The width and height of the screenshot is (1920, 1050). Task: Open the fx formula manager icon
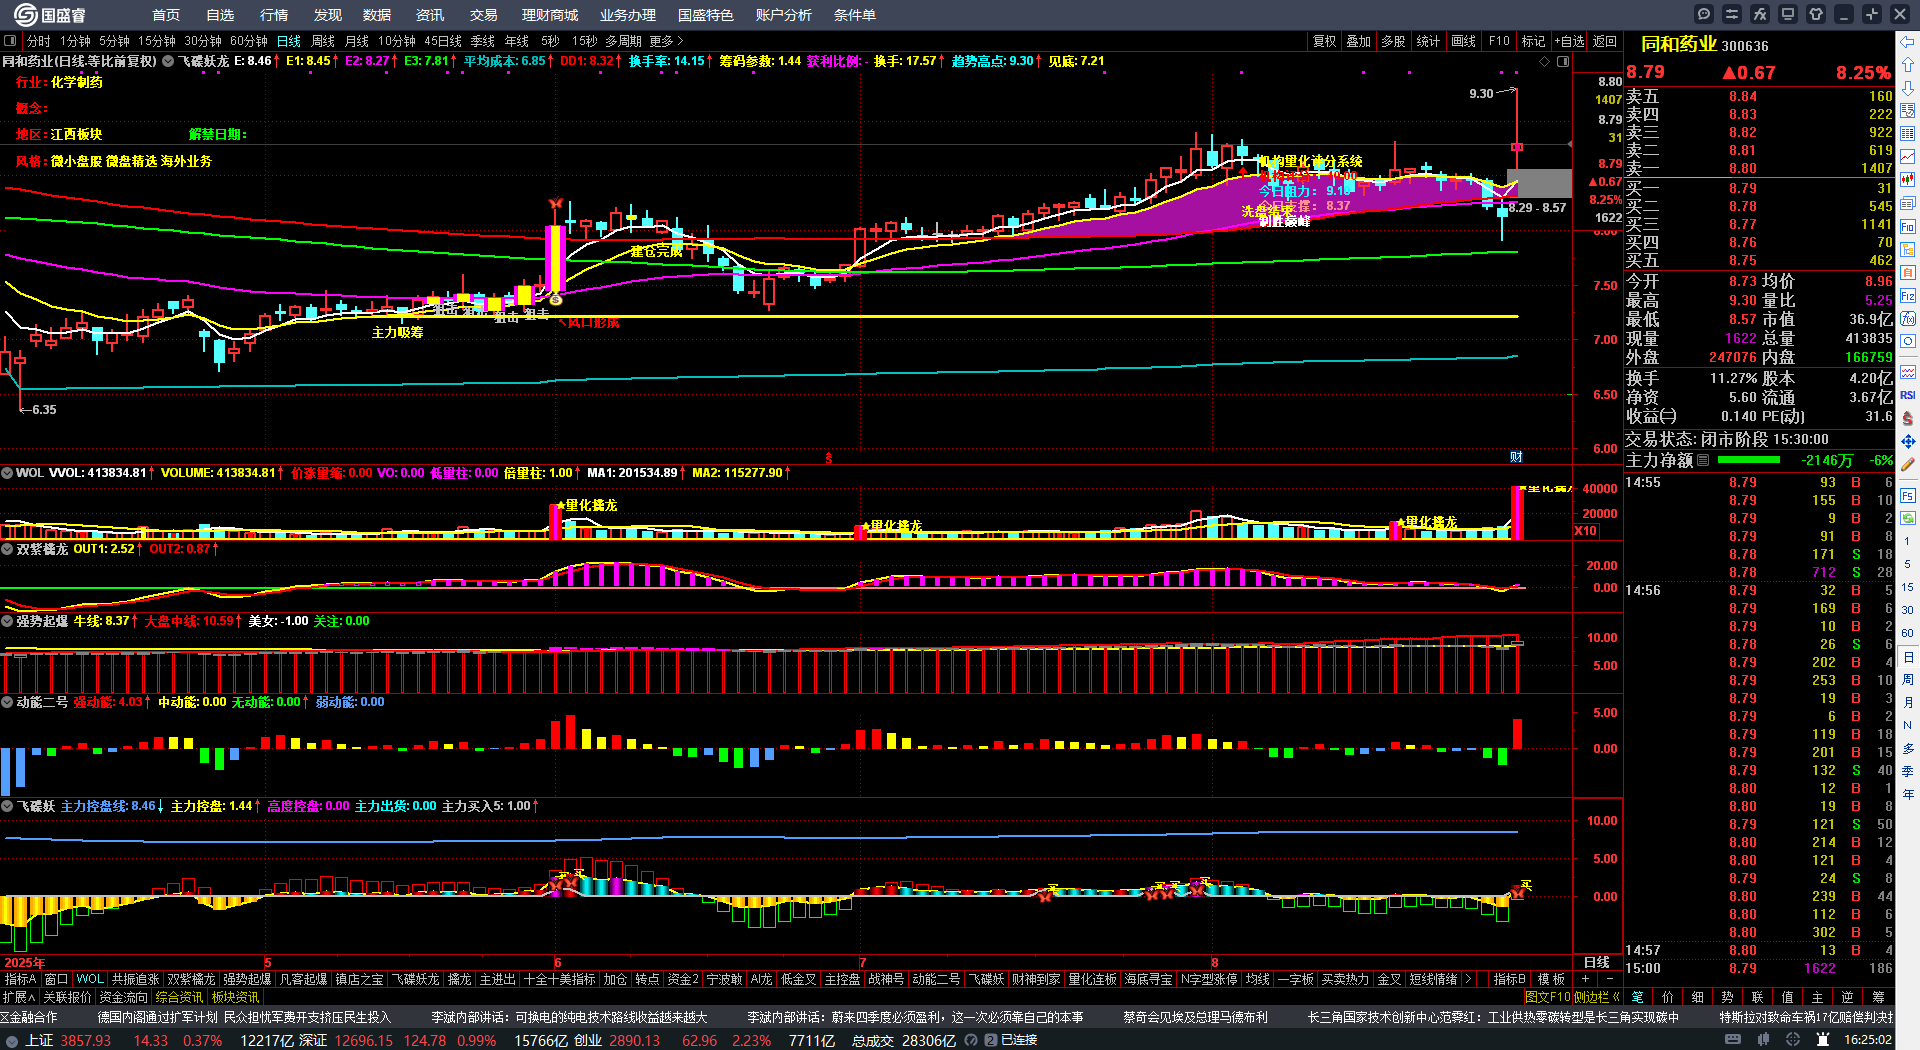pos(1760,14)
